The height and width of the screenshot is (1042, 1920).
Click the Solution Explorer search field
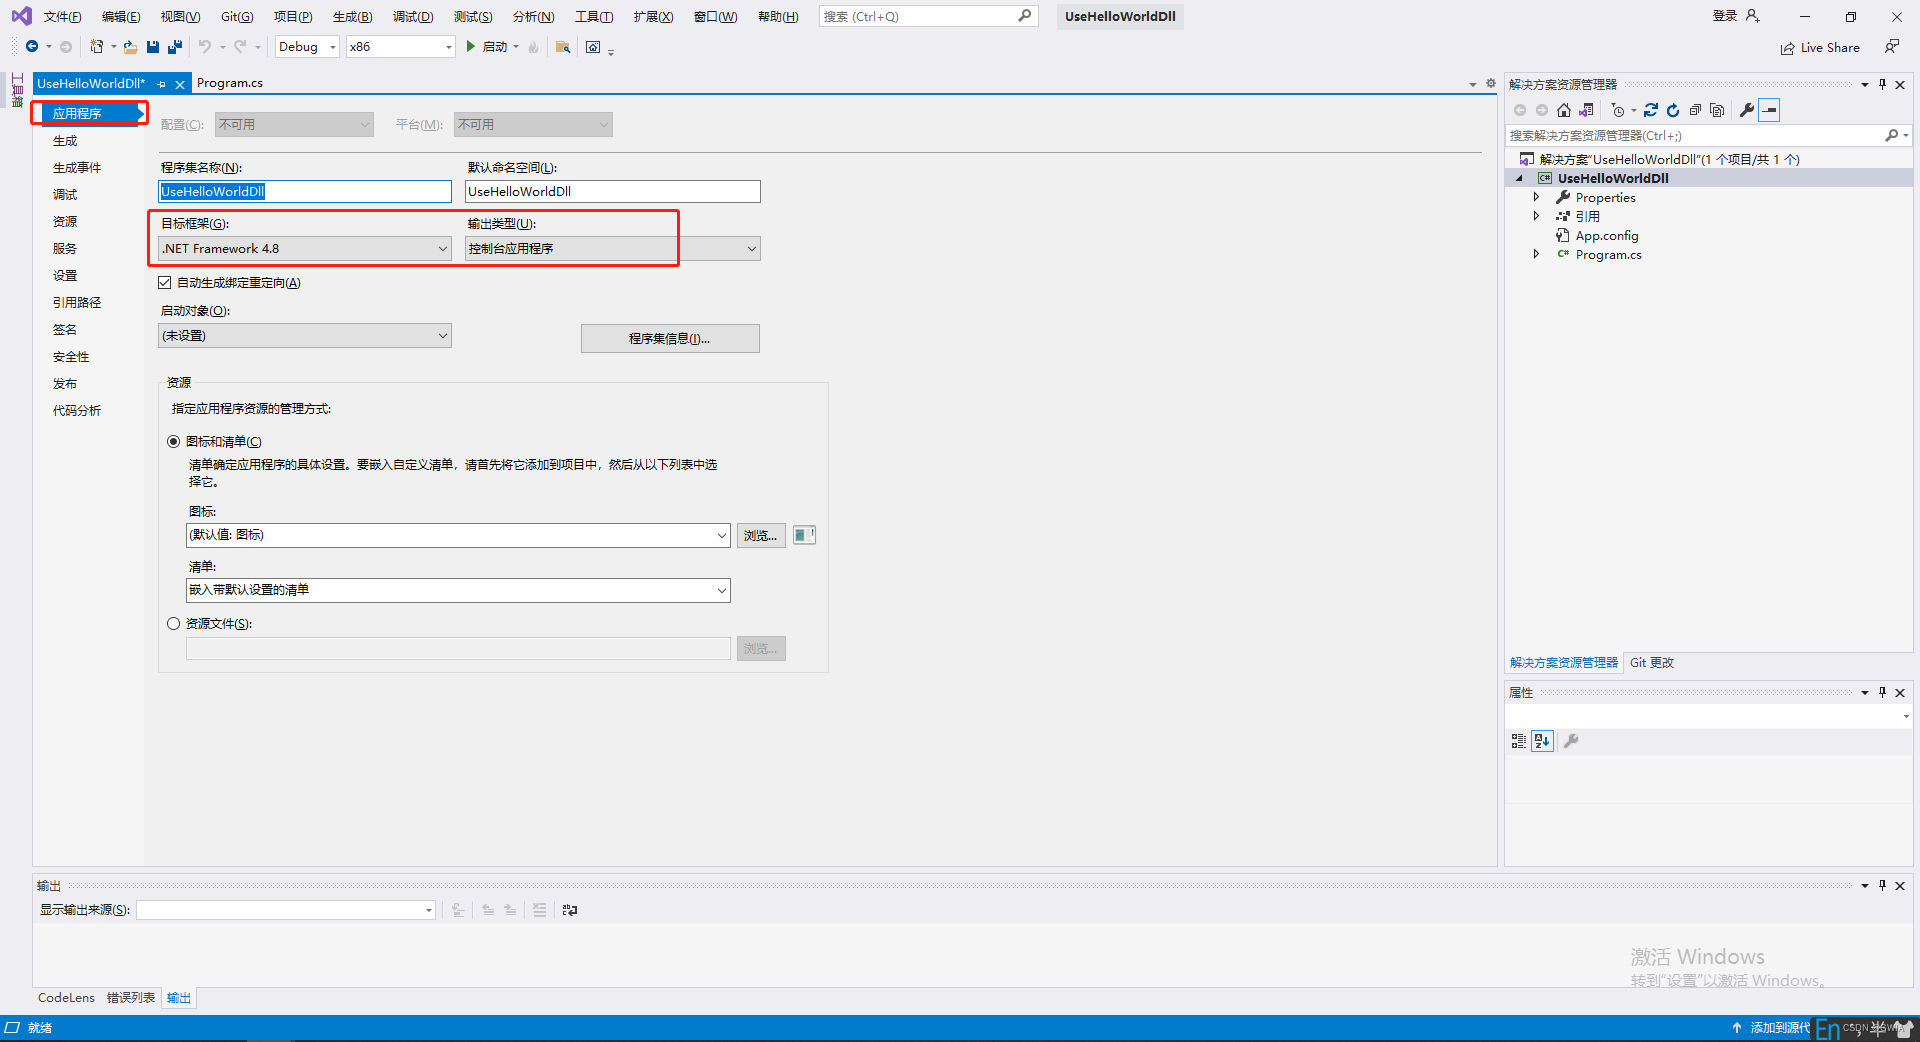[x=1708, y=136]
